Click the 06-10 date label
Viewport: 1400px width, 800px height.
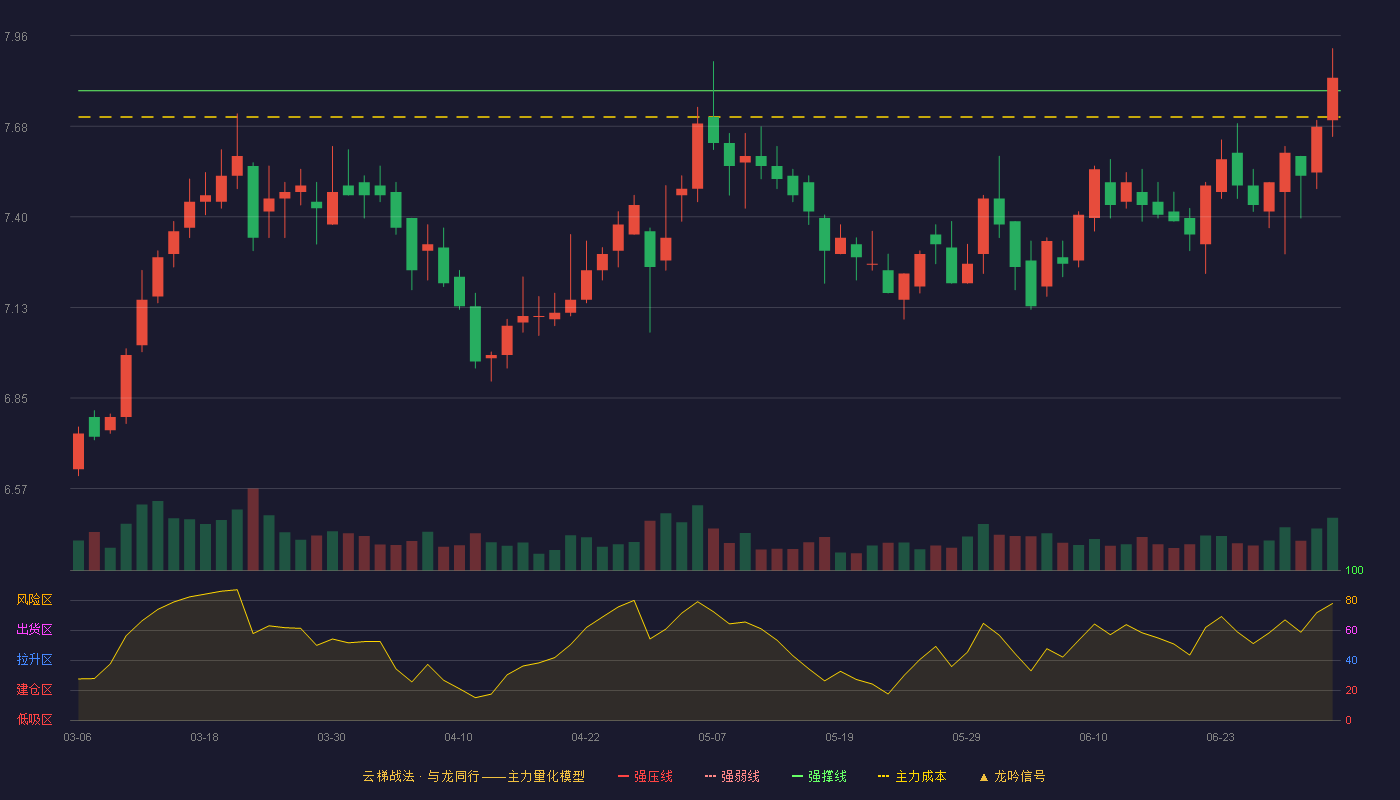click(x=1093, y=737)
